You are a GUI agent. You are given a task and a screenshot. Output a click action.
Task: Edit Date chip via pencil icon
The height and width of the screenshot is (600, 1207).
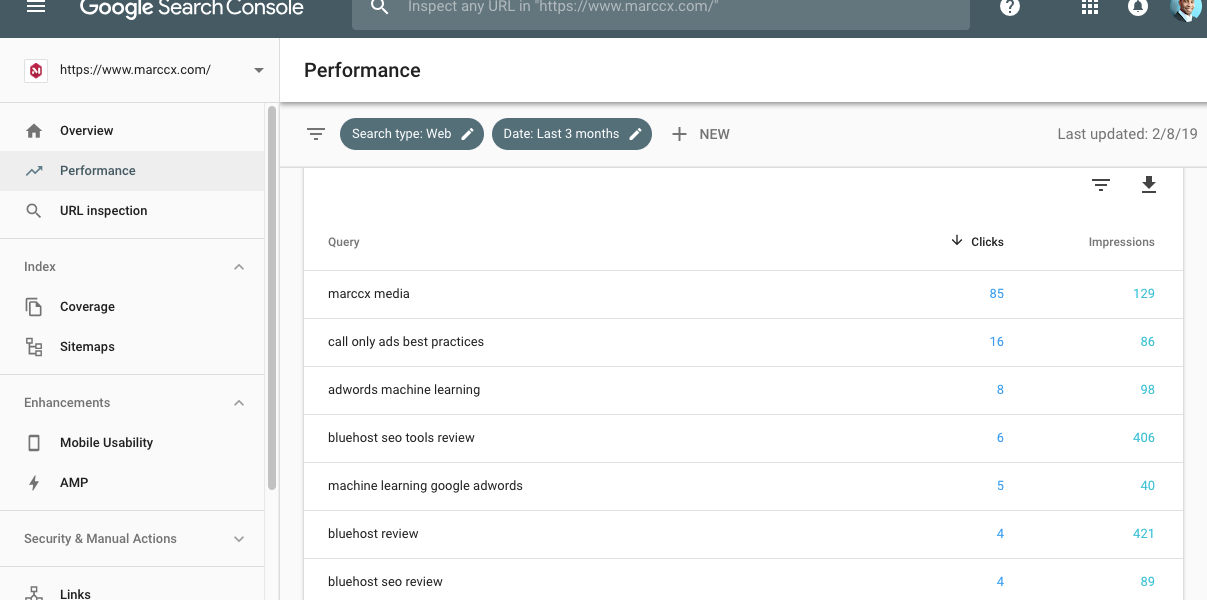tap(635, 134)
